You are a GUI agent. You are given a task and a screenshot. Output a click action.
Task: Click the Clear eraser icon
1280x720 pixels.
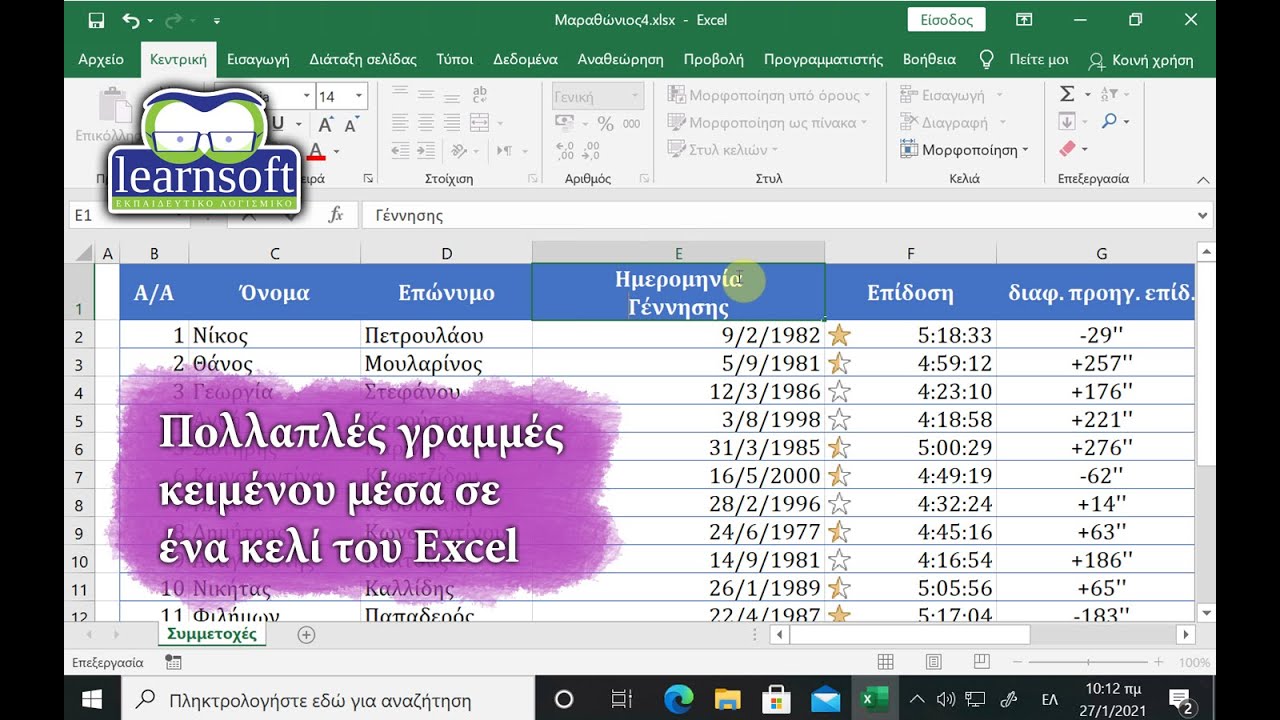pos(1066,150)
